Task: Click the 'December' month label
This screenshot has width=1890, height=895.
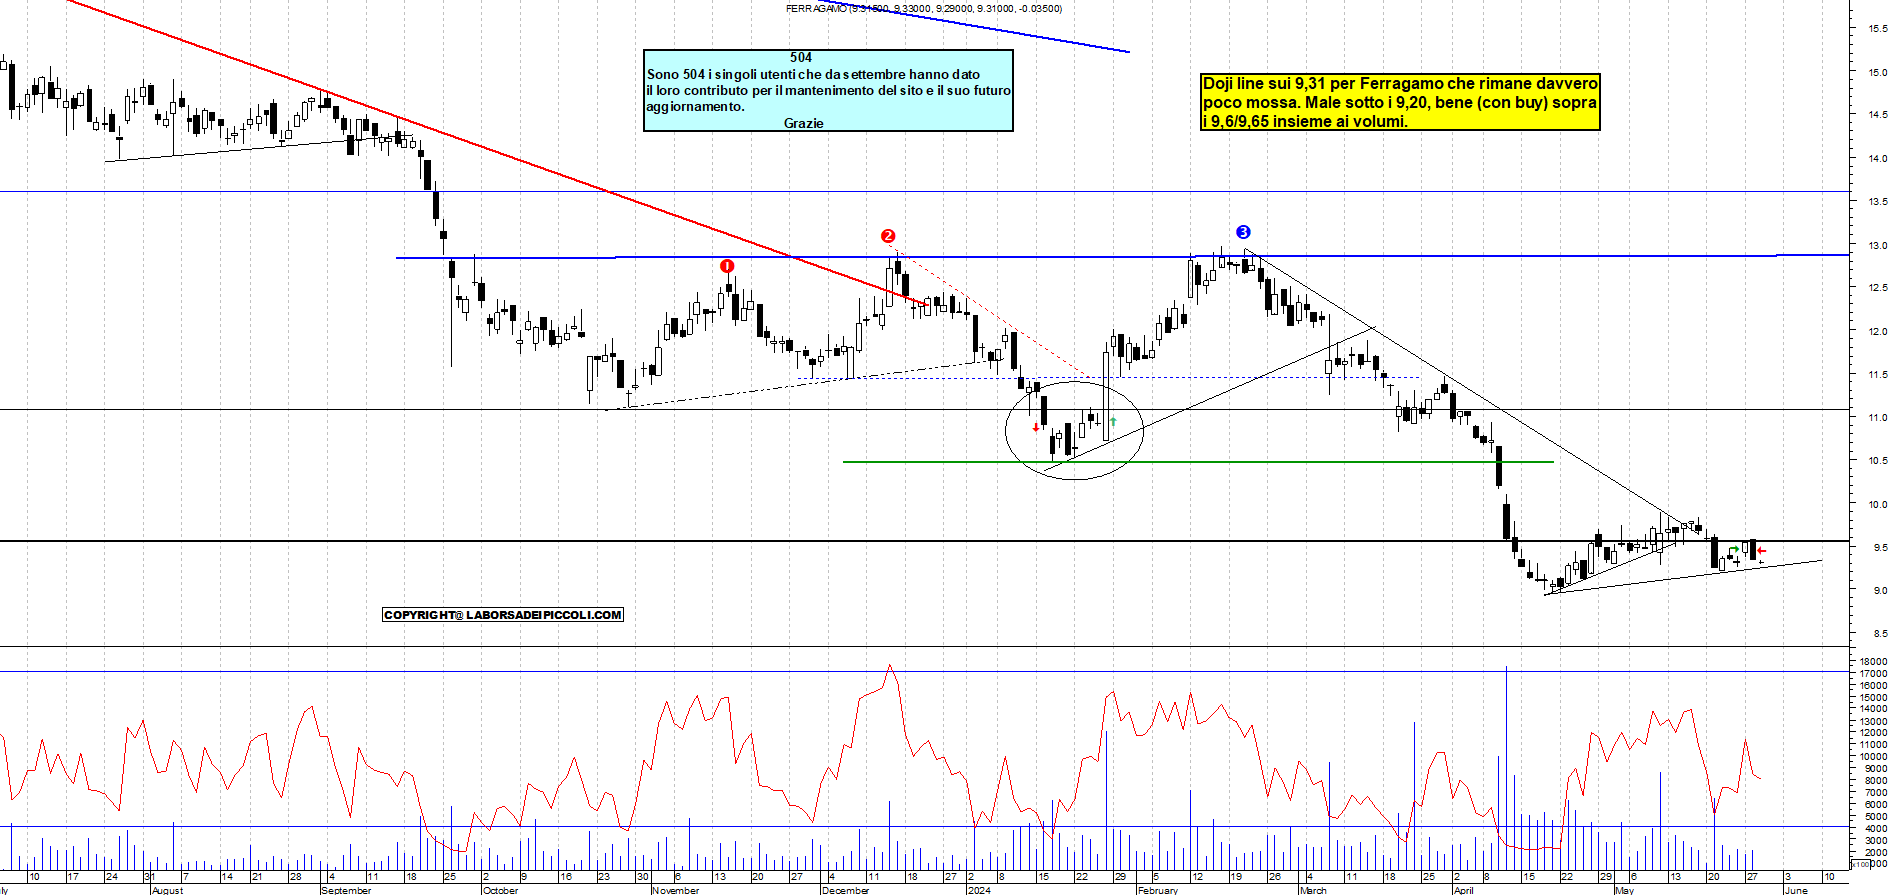Action: pyautogui.click(x=846, y=890)
